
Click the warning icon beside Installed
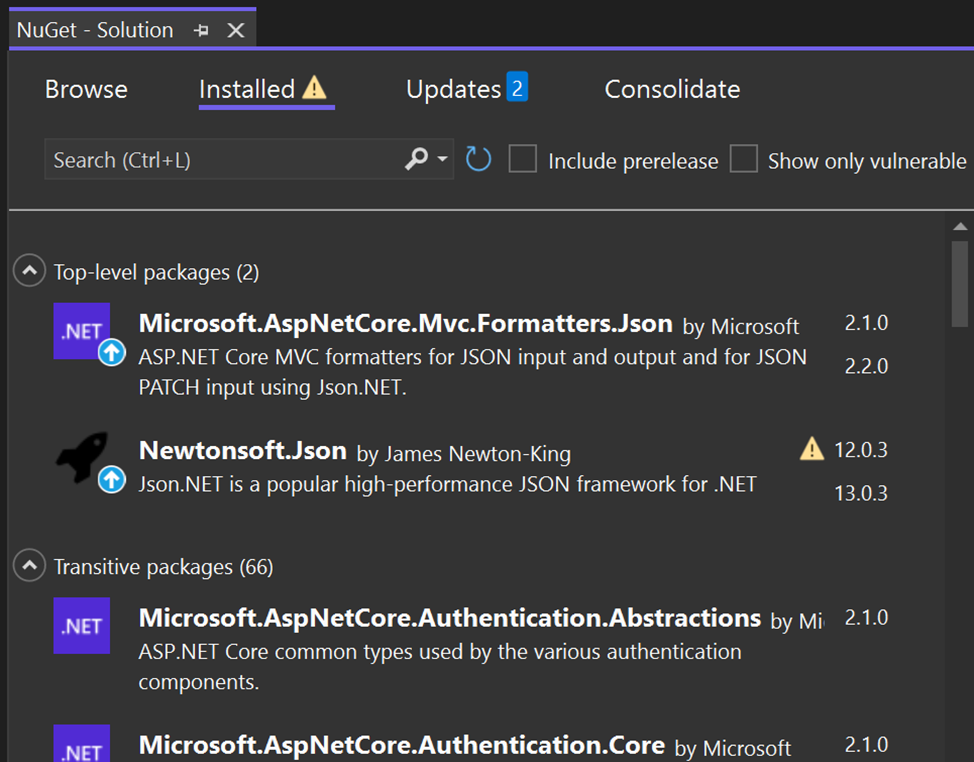[314, 88]
